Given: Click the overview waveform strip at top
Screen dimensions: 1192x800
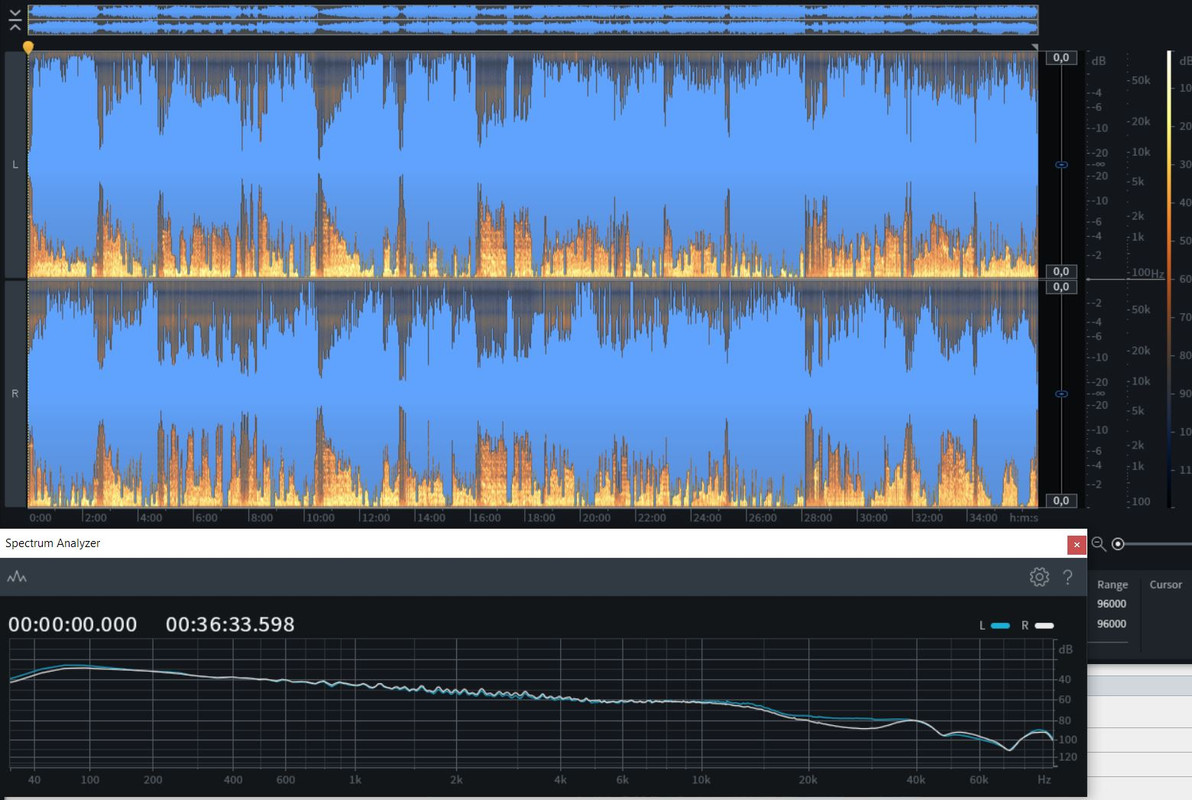Looking at the screenshot, I should tap(533, 20).
